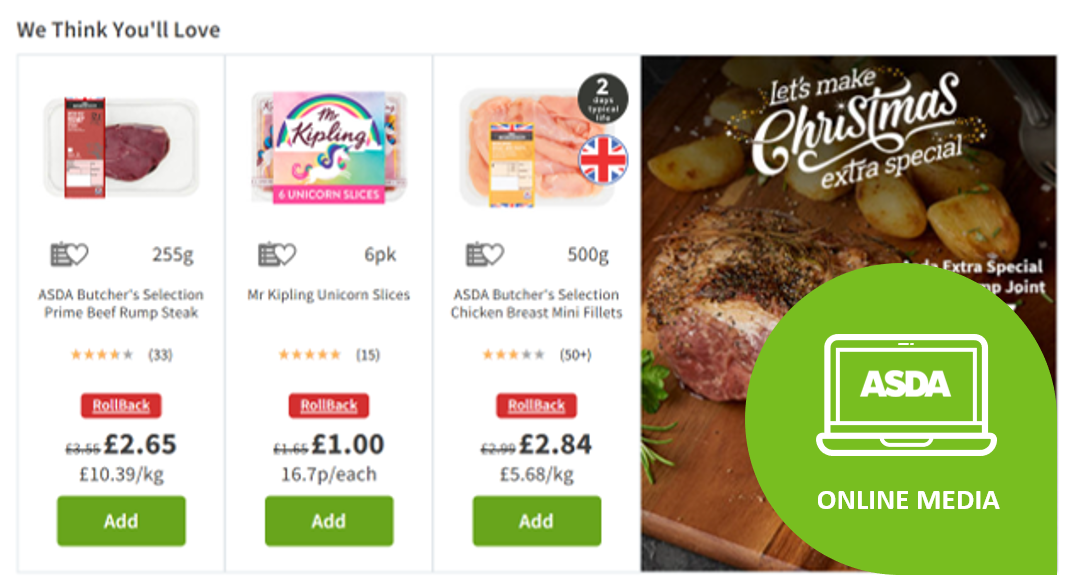Open the Mr Kipling Unicorn Slices image
The image size is (1072, 581).
point(329,148)
